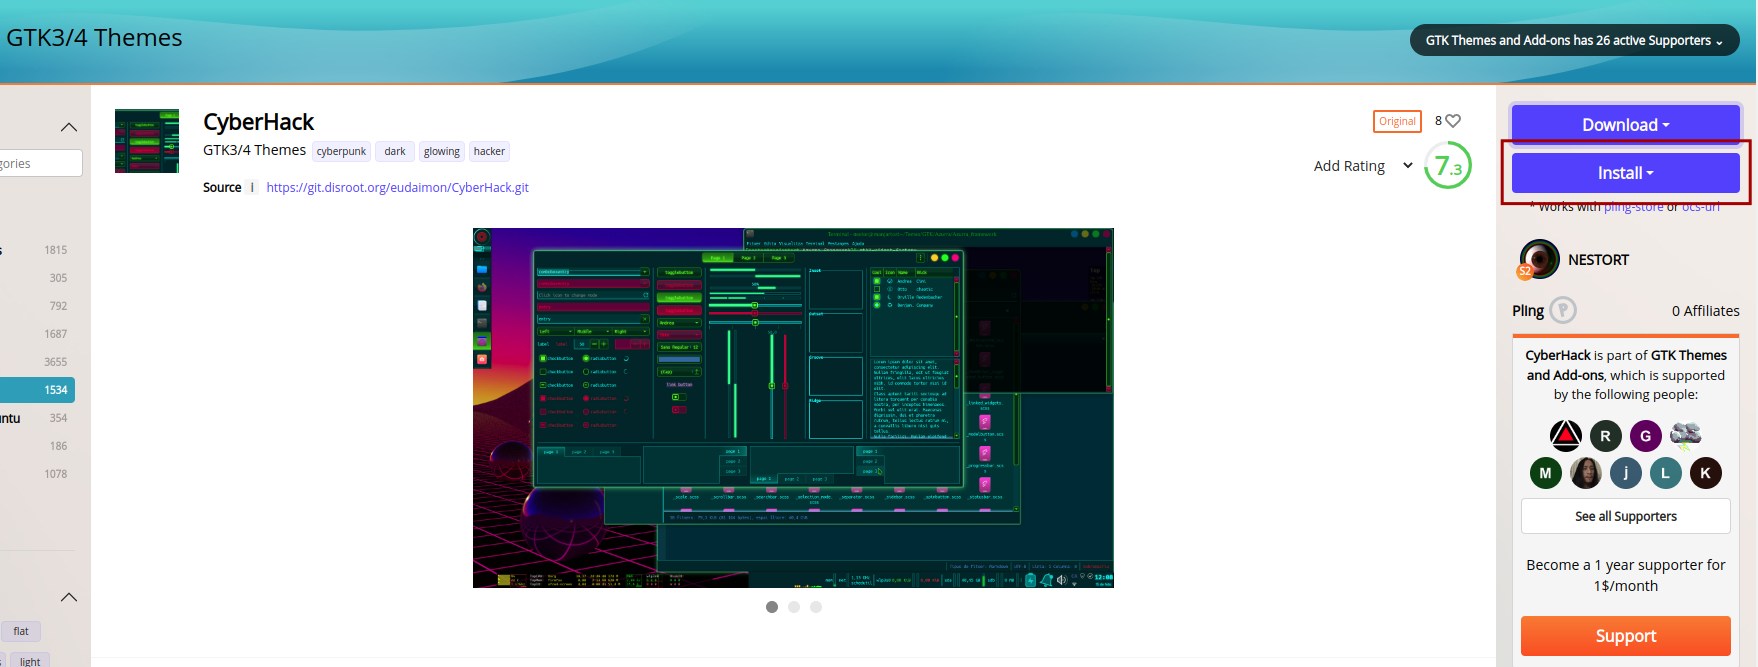Select the category with 1078 items
Viewport: 1758px width, 667px height.
(37, 474)
